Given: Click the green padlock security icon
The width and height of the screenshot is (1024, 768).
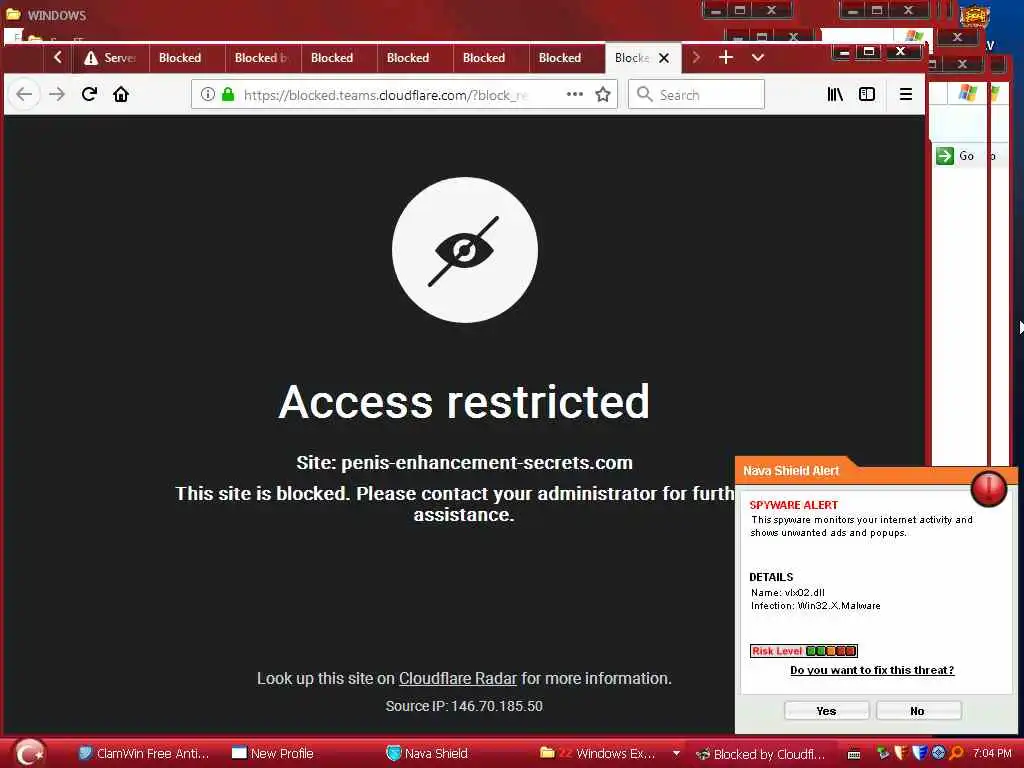Looking at the screenshot, I should pos(228,94).
